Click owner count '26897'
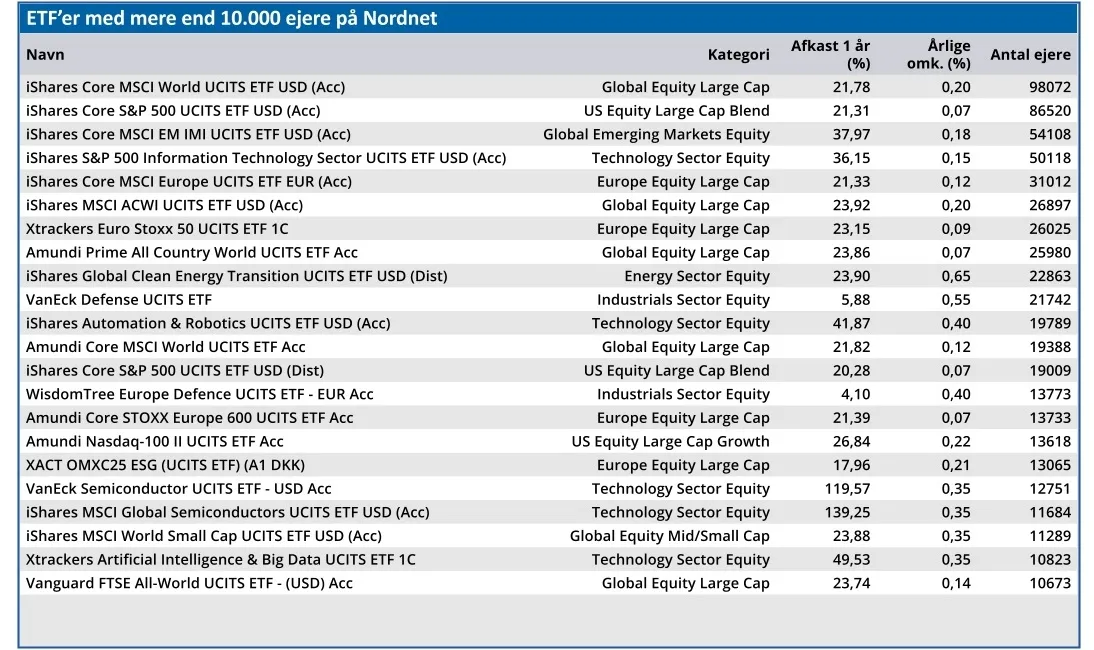The height and width of the screenshot is (650, 1094). pyautogui.click(x=1050, y=206)
